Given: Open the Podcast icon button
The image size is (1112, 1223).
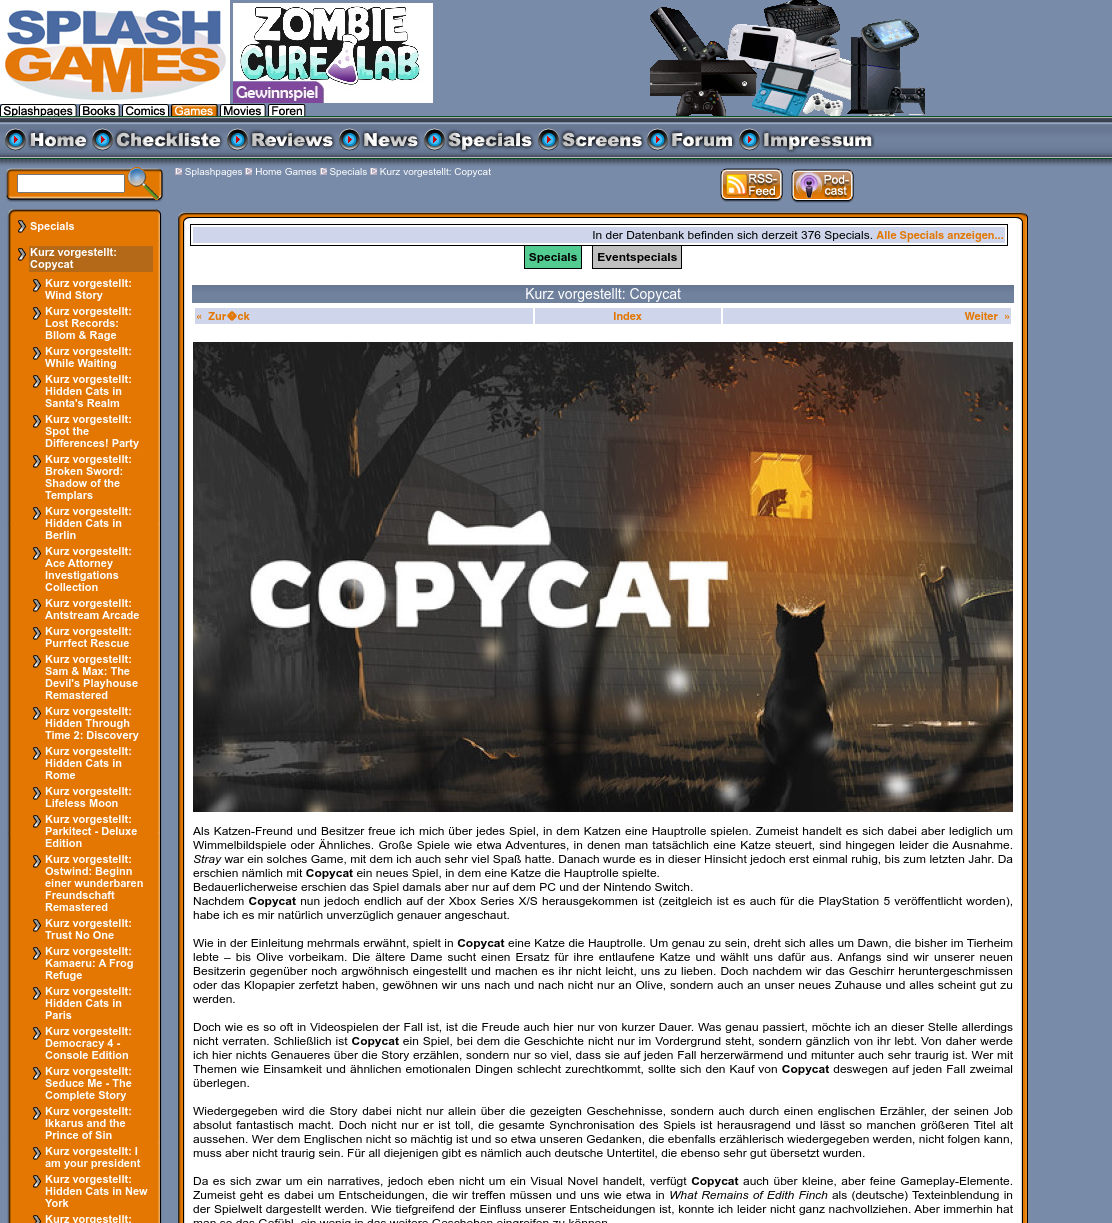Looking at the screenshot, I should (822, 185).
